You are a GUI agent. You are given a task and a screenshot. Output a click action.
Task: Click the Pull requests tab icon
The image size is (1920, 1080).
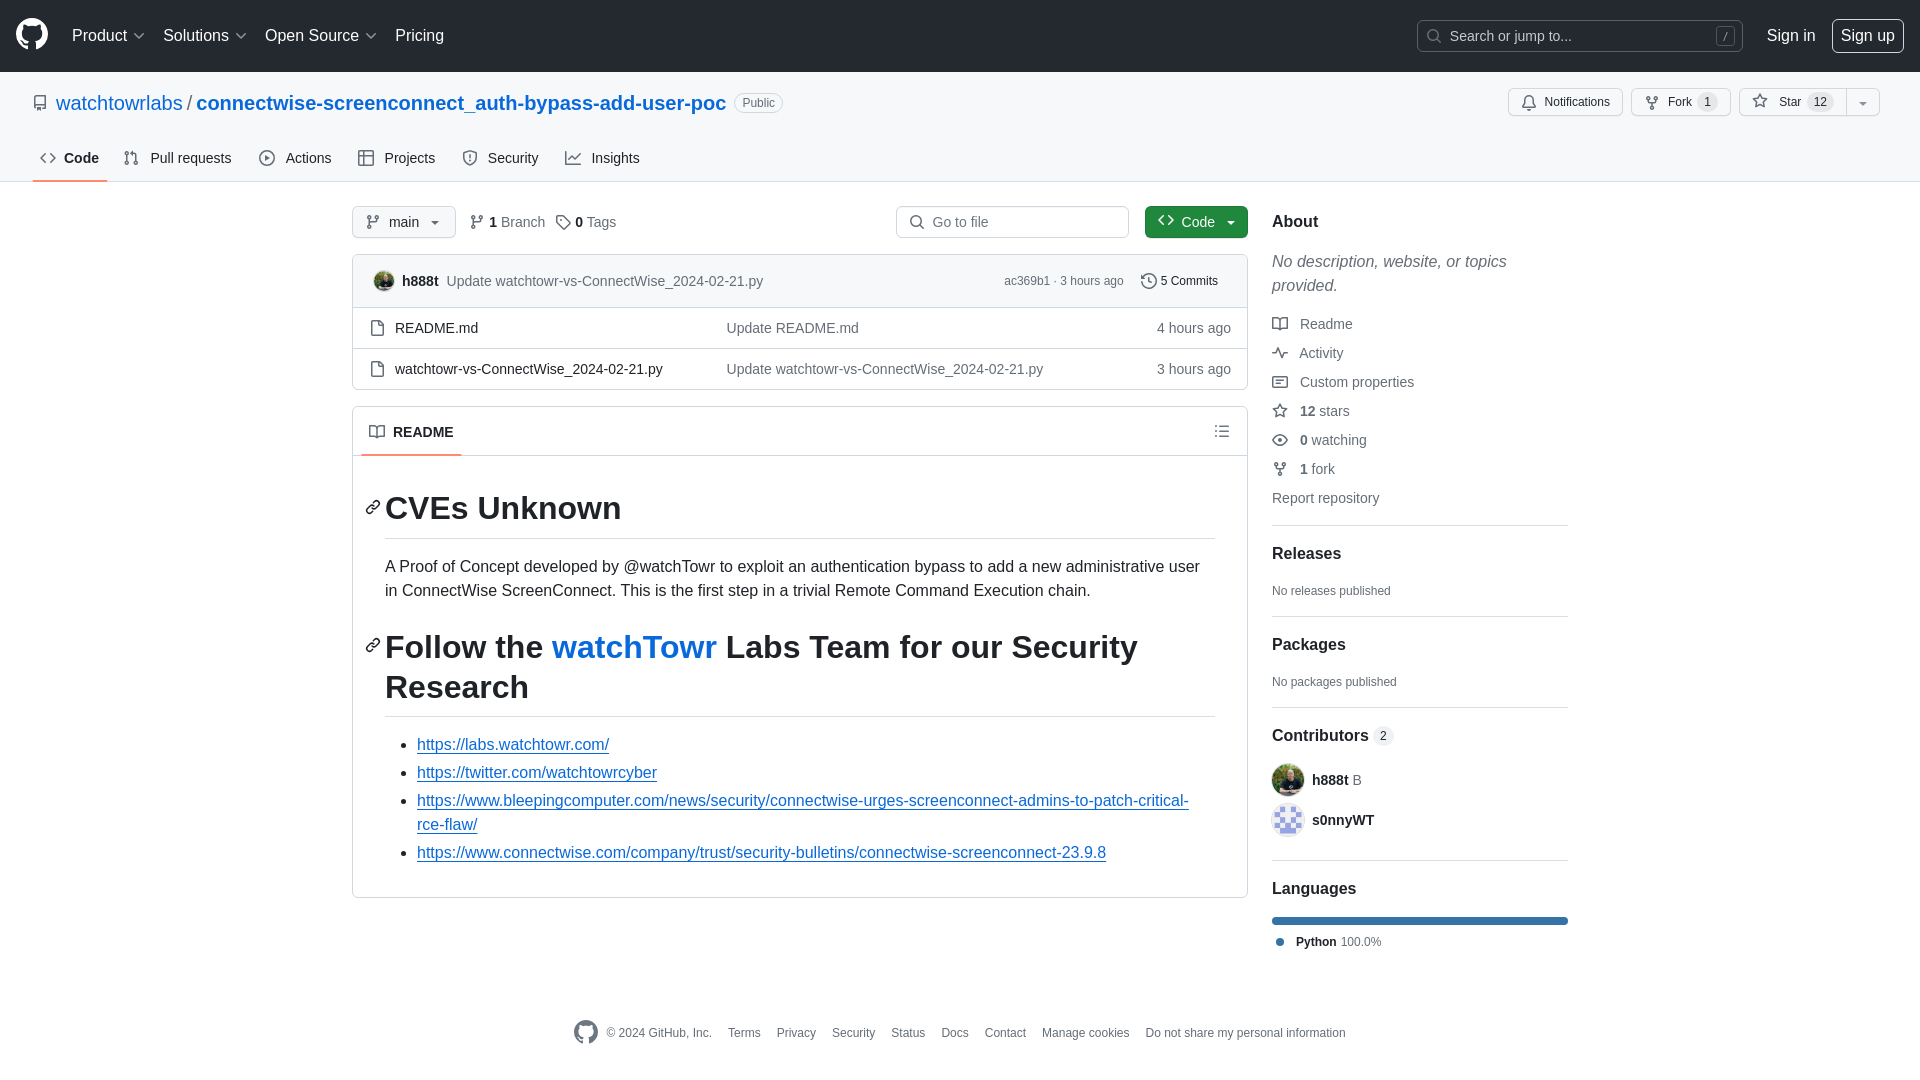point(132,158)
